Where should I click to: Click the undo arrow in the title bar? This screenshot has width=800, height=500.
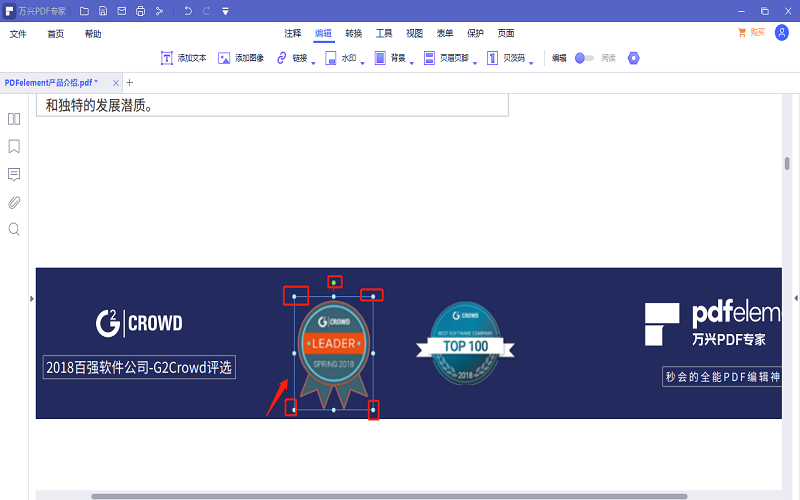pos(188,11)
